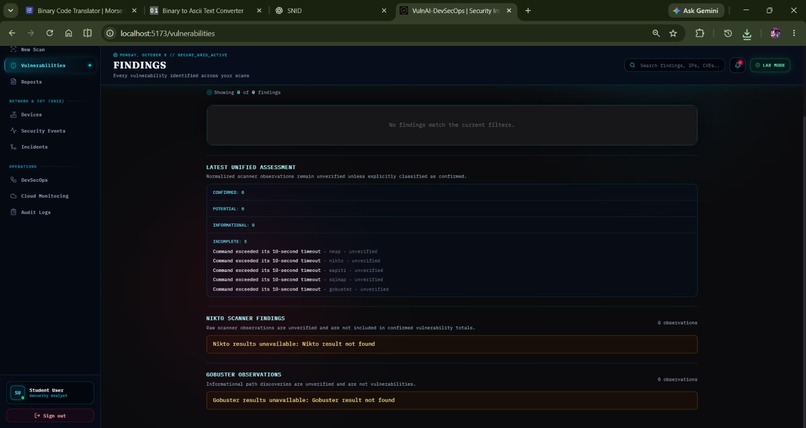Viewport: 806px width, 428px height.
Task: Switch to Binary Code Translator tab
Action: pyautogui.click(x=81, y=11)
